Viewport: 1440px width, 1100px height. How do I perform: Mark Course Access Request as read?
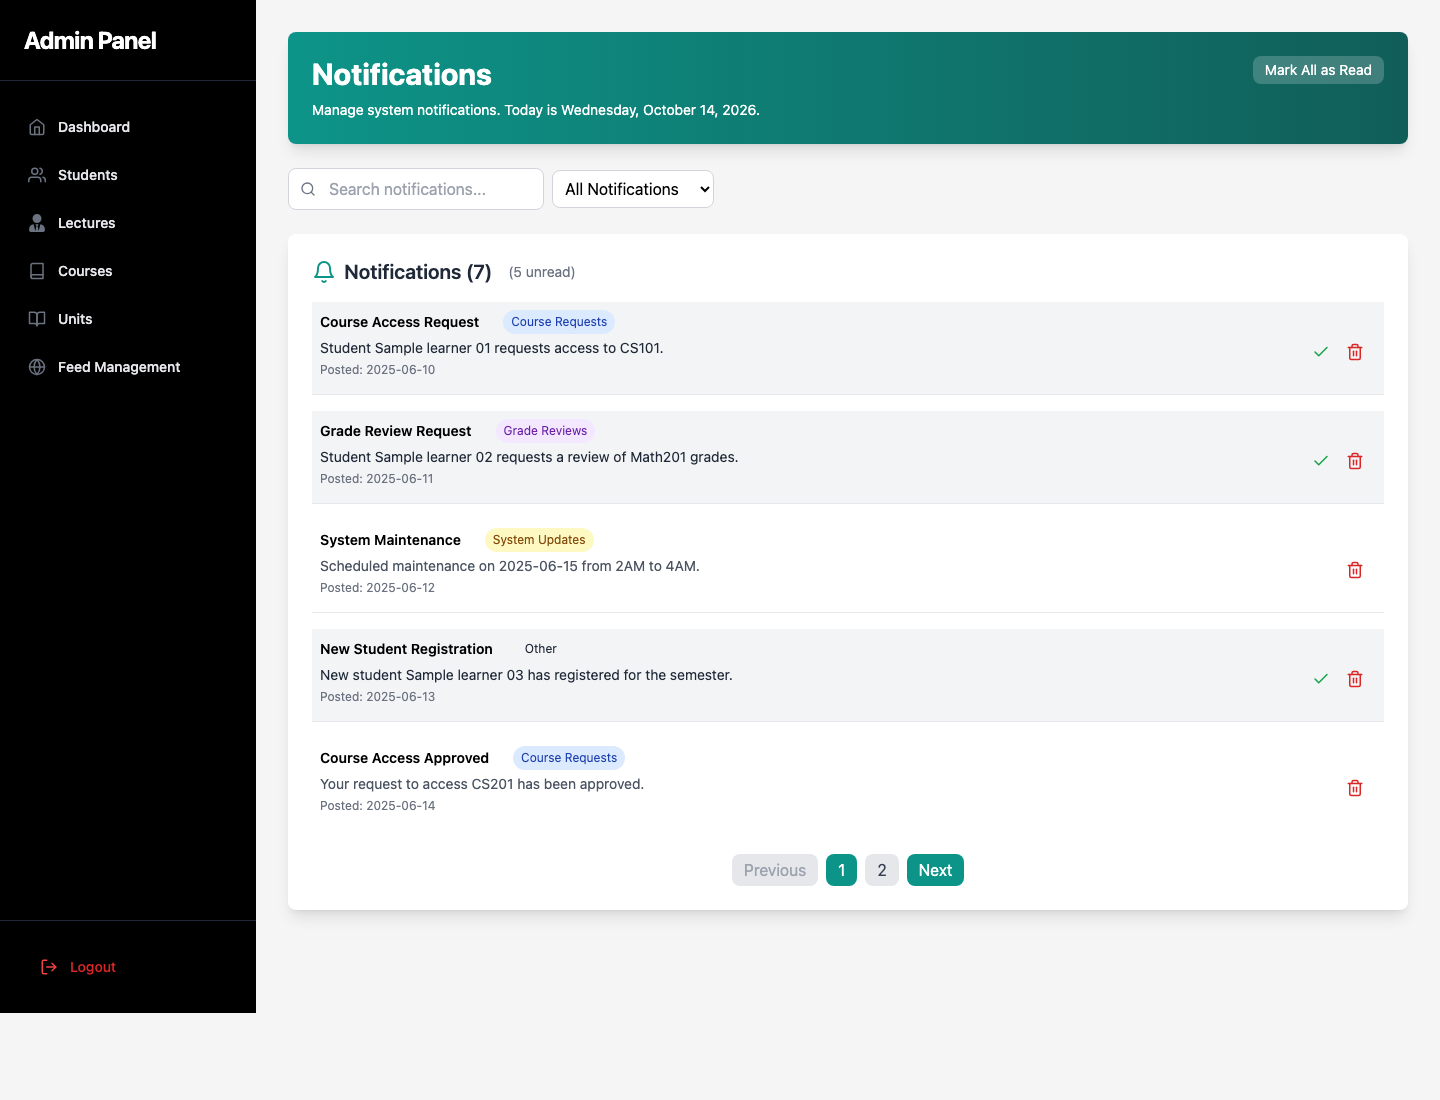(1321, 352)
